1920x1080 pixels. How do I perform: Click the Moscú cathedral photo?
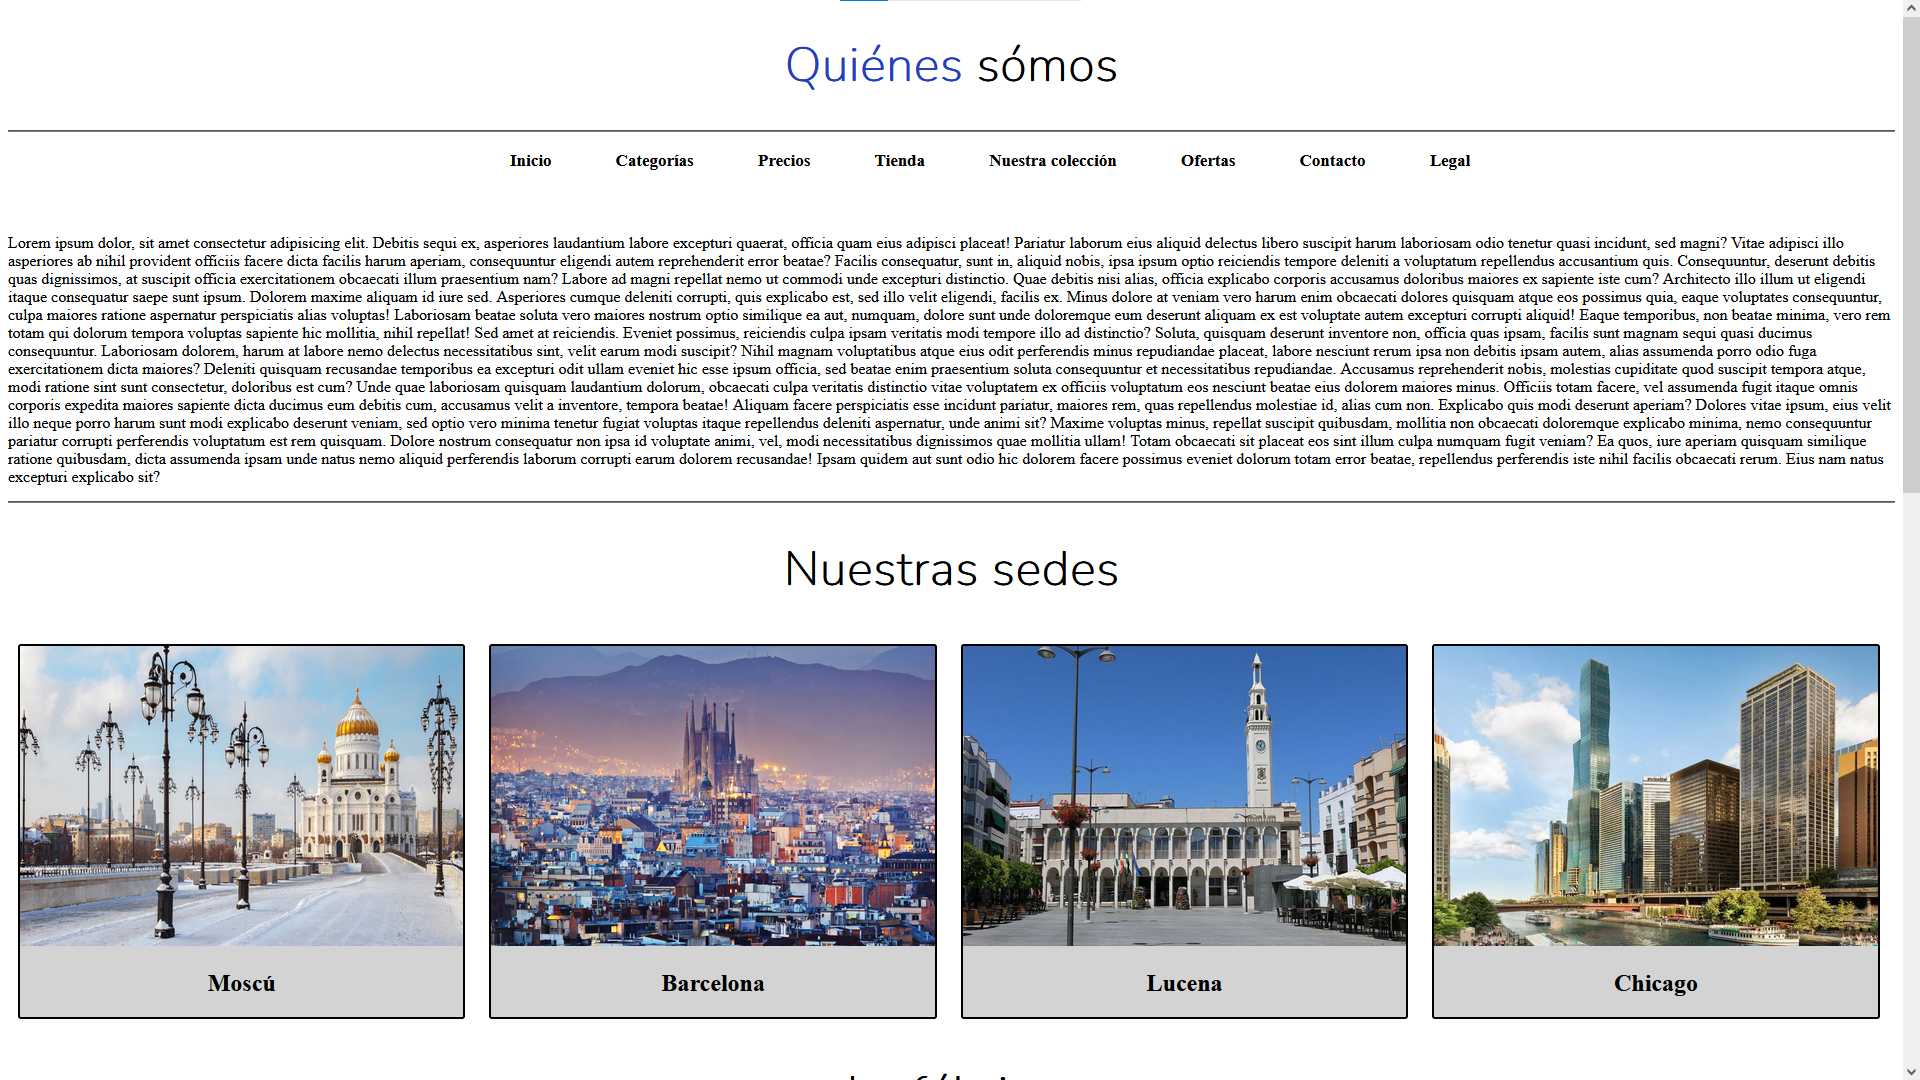coord(241,796)
